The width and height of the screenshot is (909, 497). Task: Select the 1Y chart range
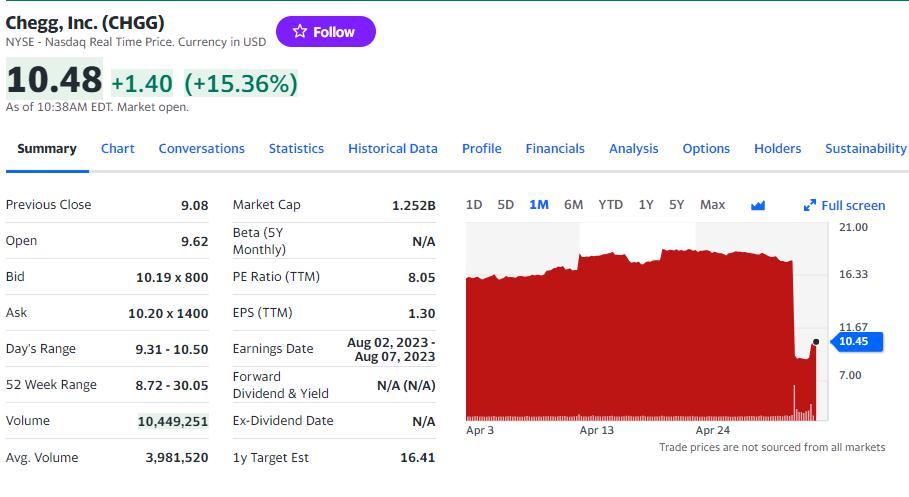click(x=646, y=205)
